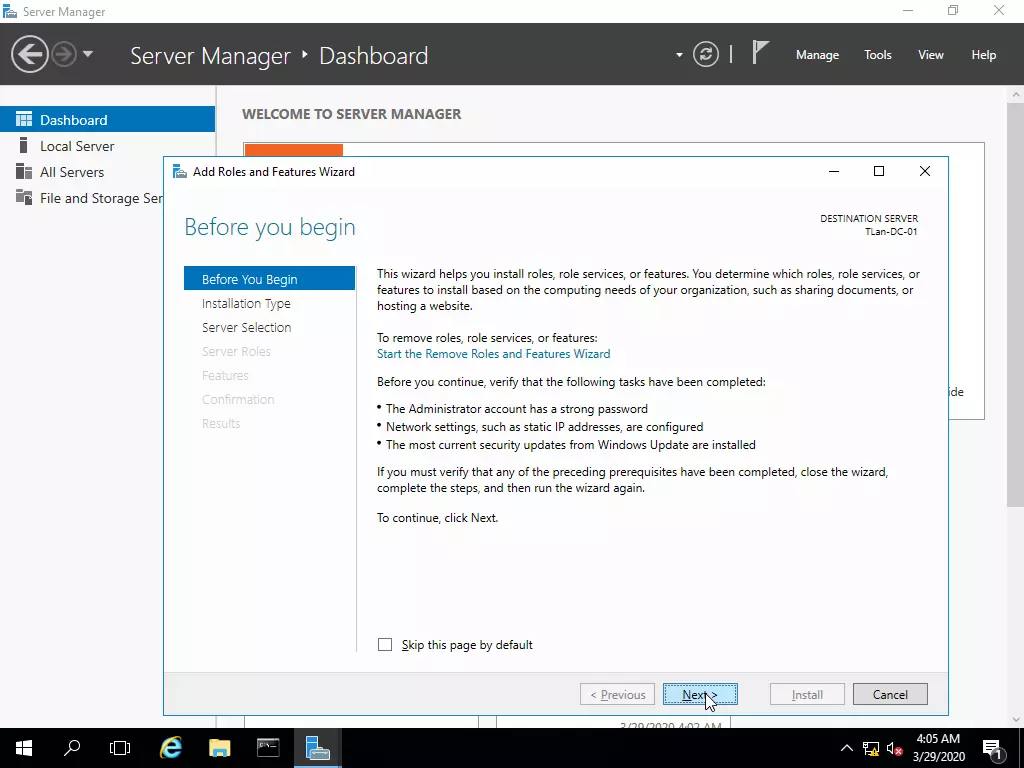Click the wizard title bar icon

[x=179, y=171]
